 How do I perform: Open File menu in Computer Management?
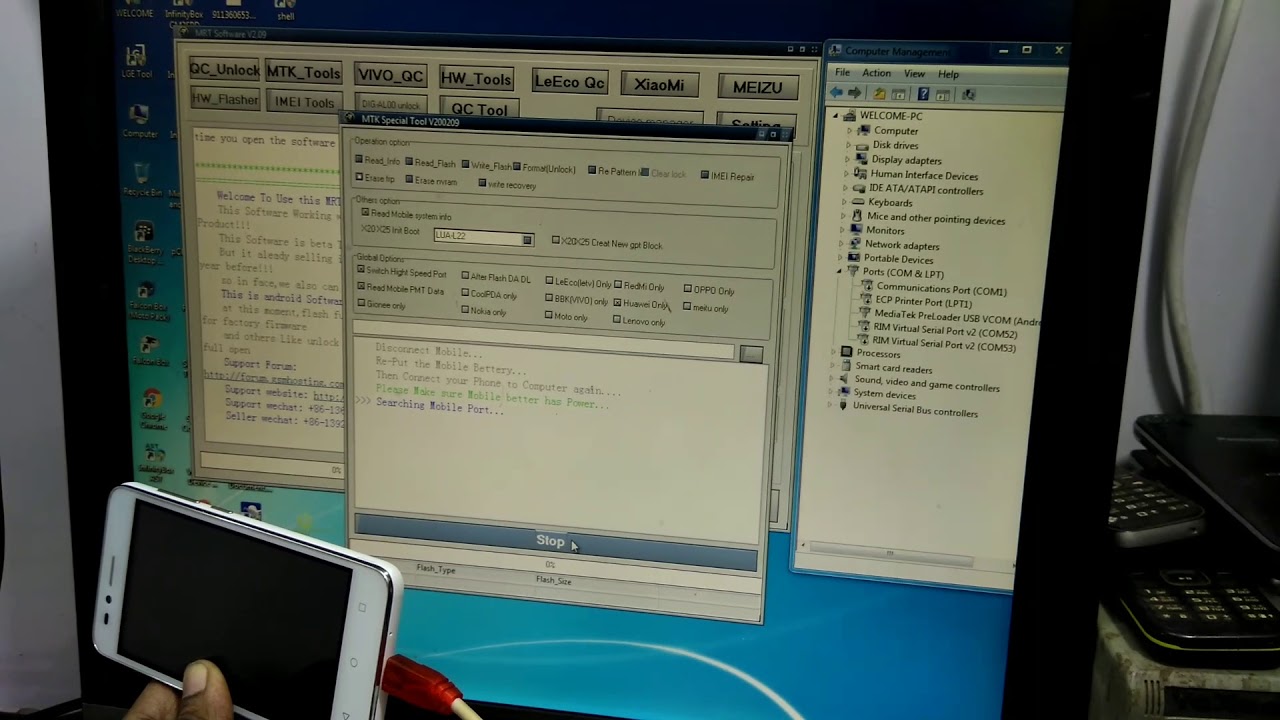pos(843,72)
